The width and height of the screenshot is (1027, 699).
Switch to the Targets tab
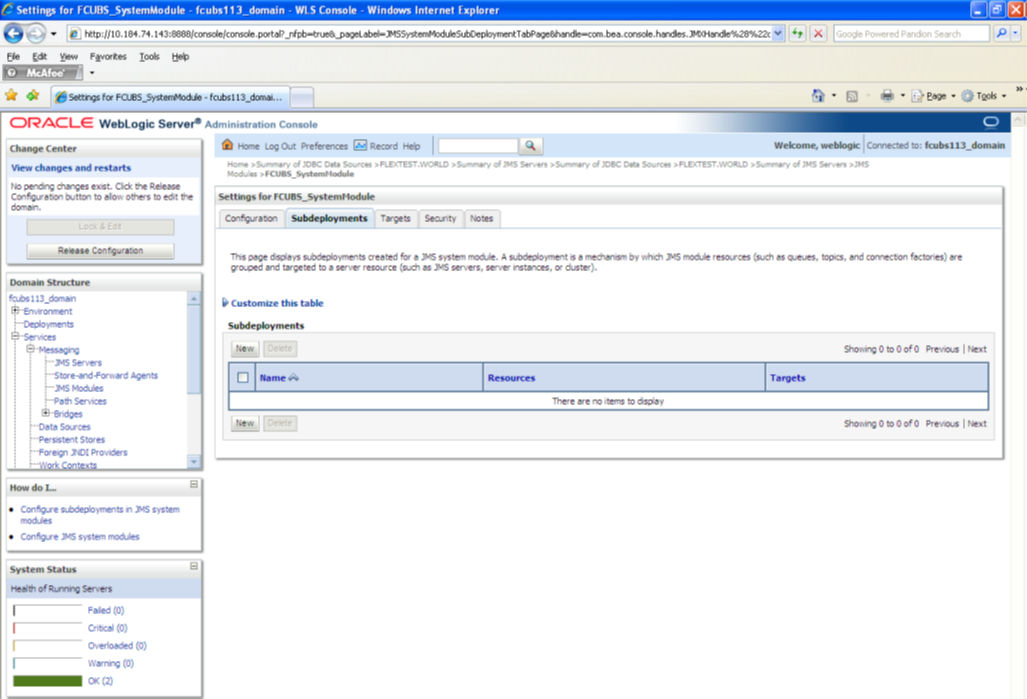click(x=396, y=218)
